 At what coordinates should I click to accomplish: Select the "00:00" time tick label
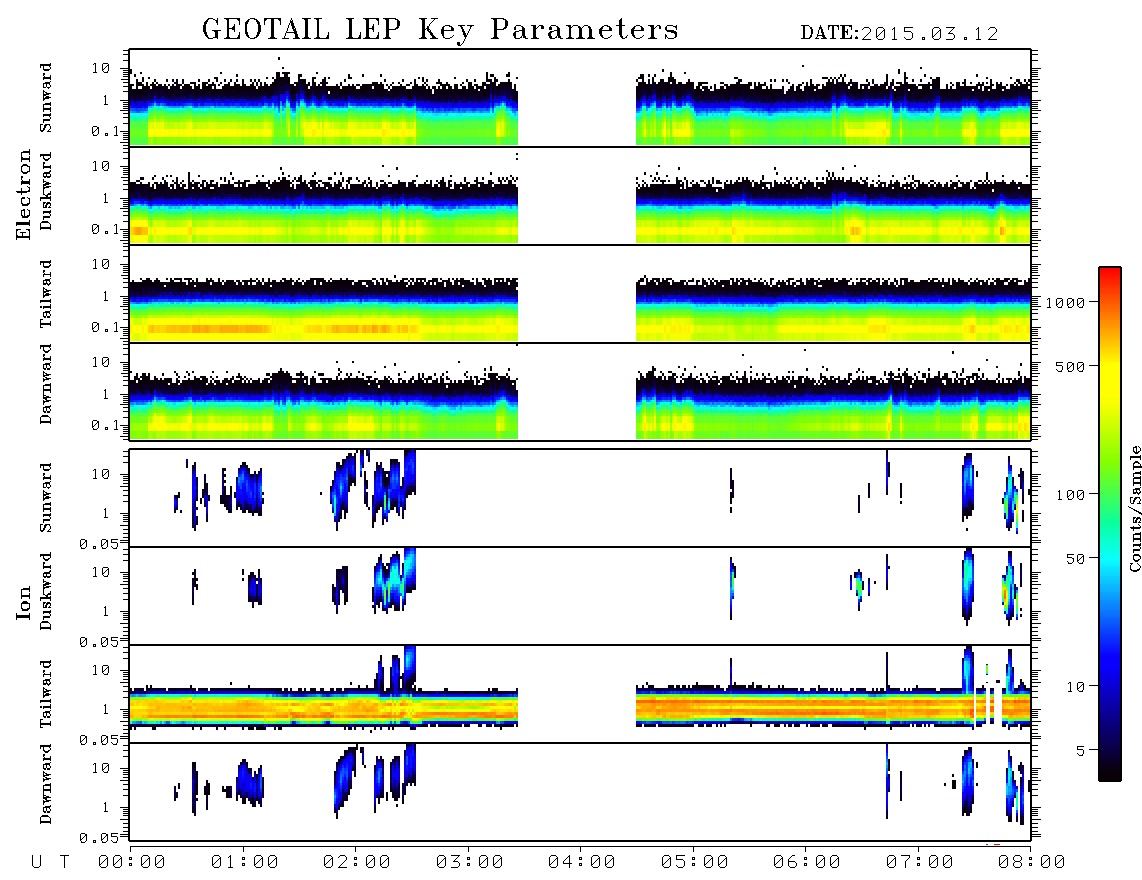pos(132,863)
